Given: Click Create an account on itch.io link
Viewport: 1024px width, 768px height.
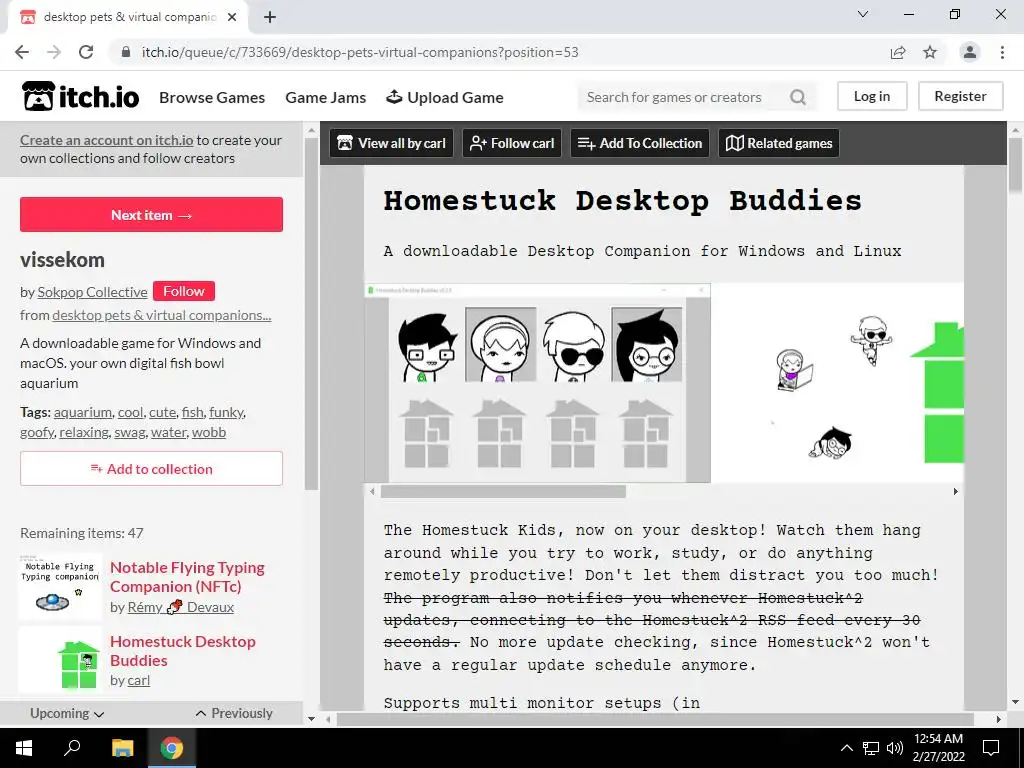Looking at the screenshot, I should pyautogui.click(x=106, y=140).
